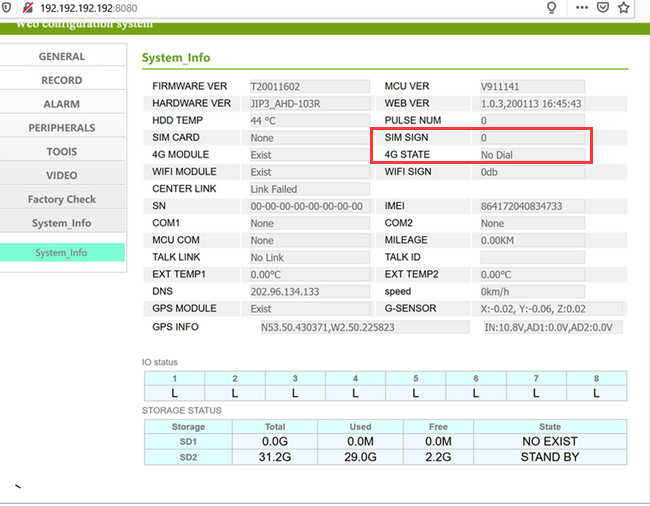
Task: Open the VIDEO menu
Action: point(62,175)
